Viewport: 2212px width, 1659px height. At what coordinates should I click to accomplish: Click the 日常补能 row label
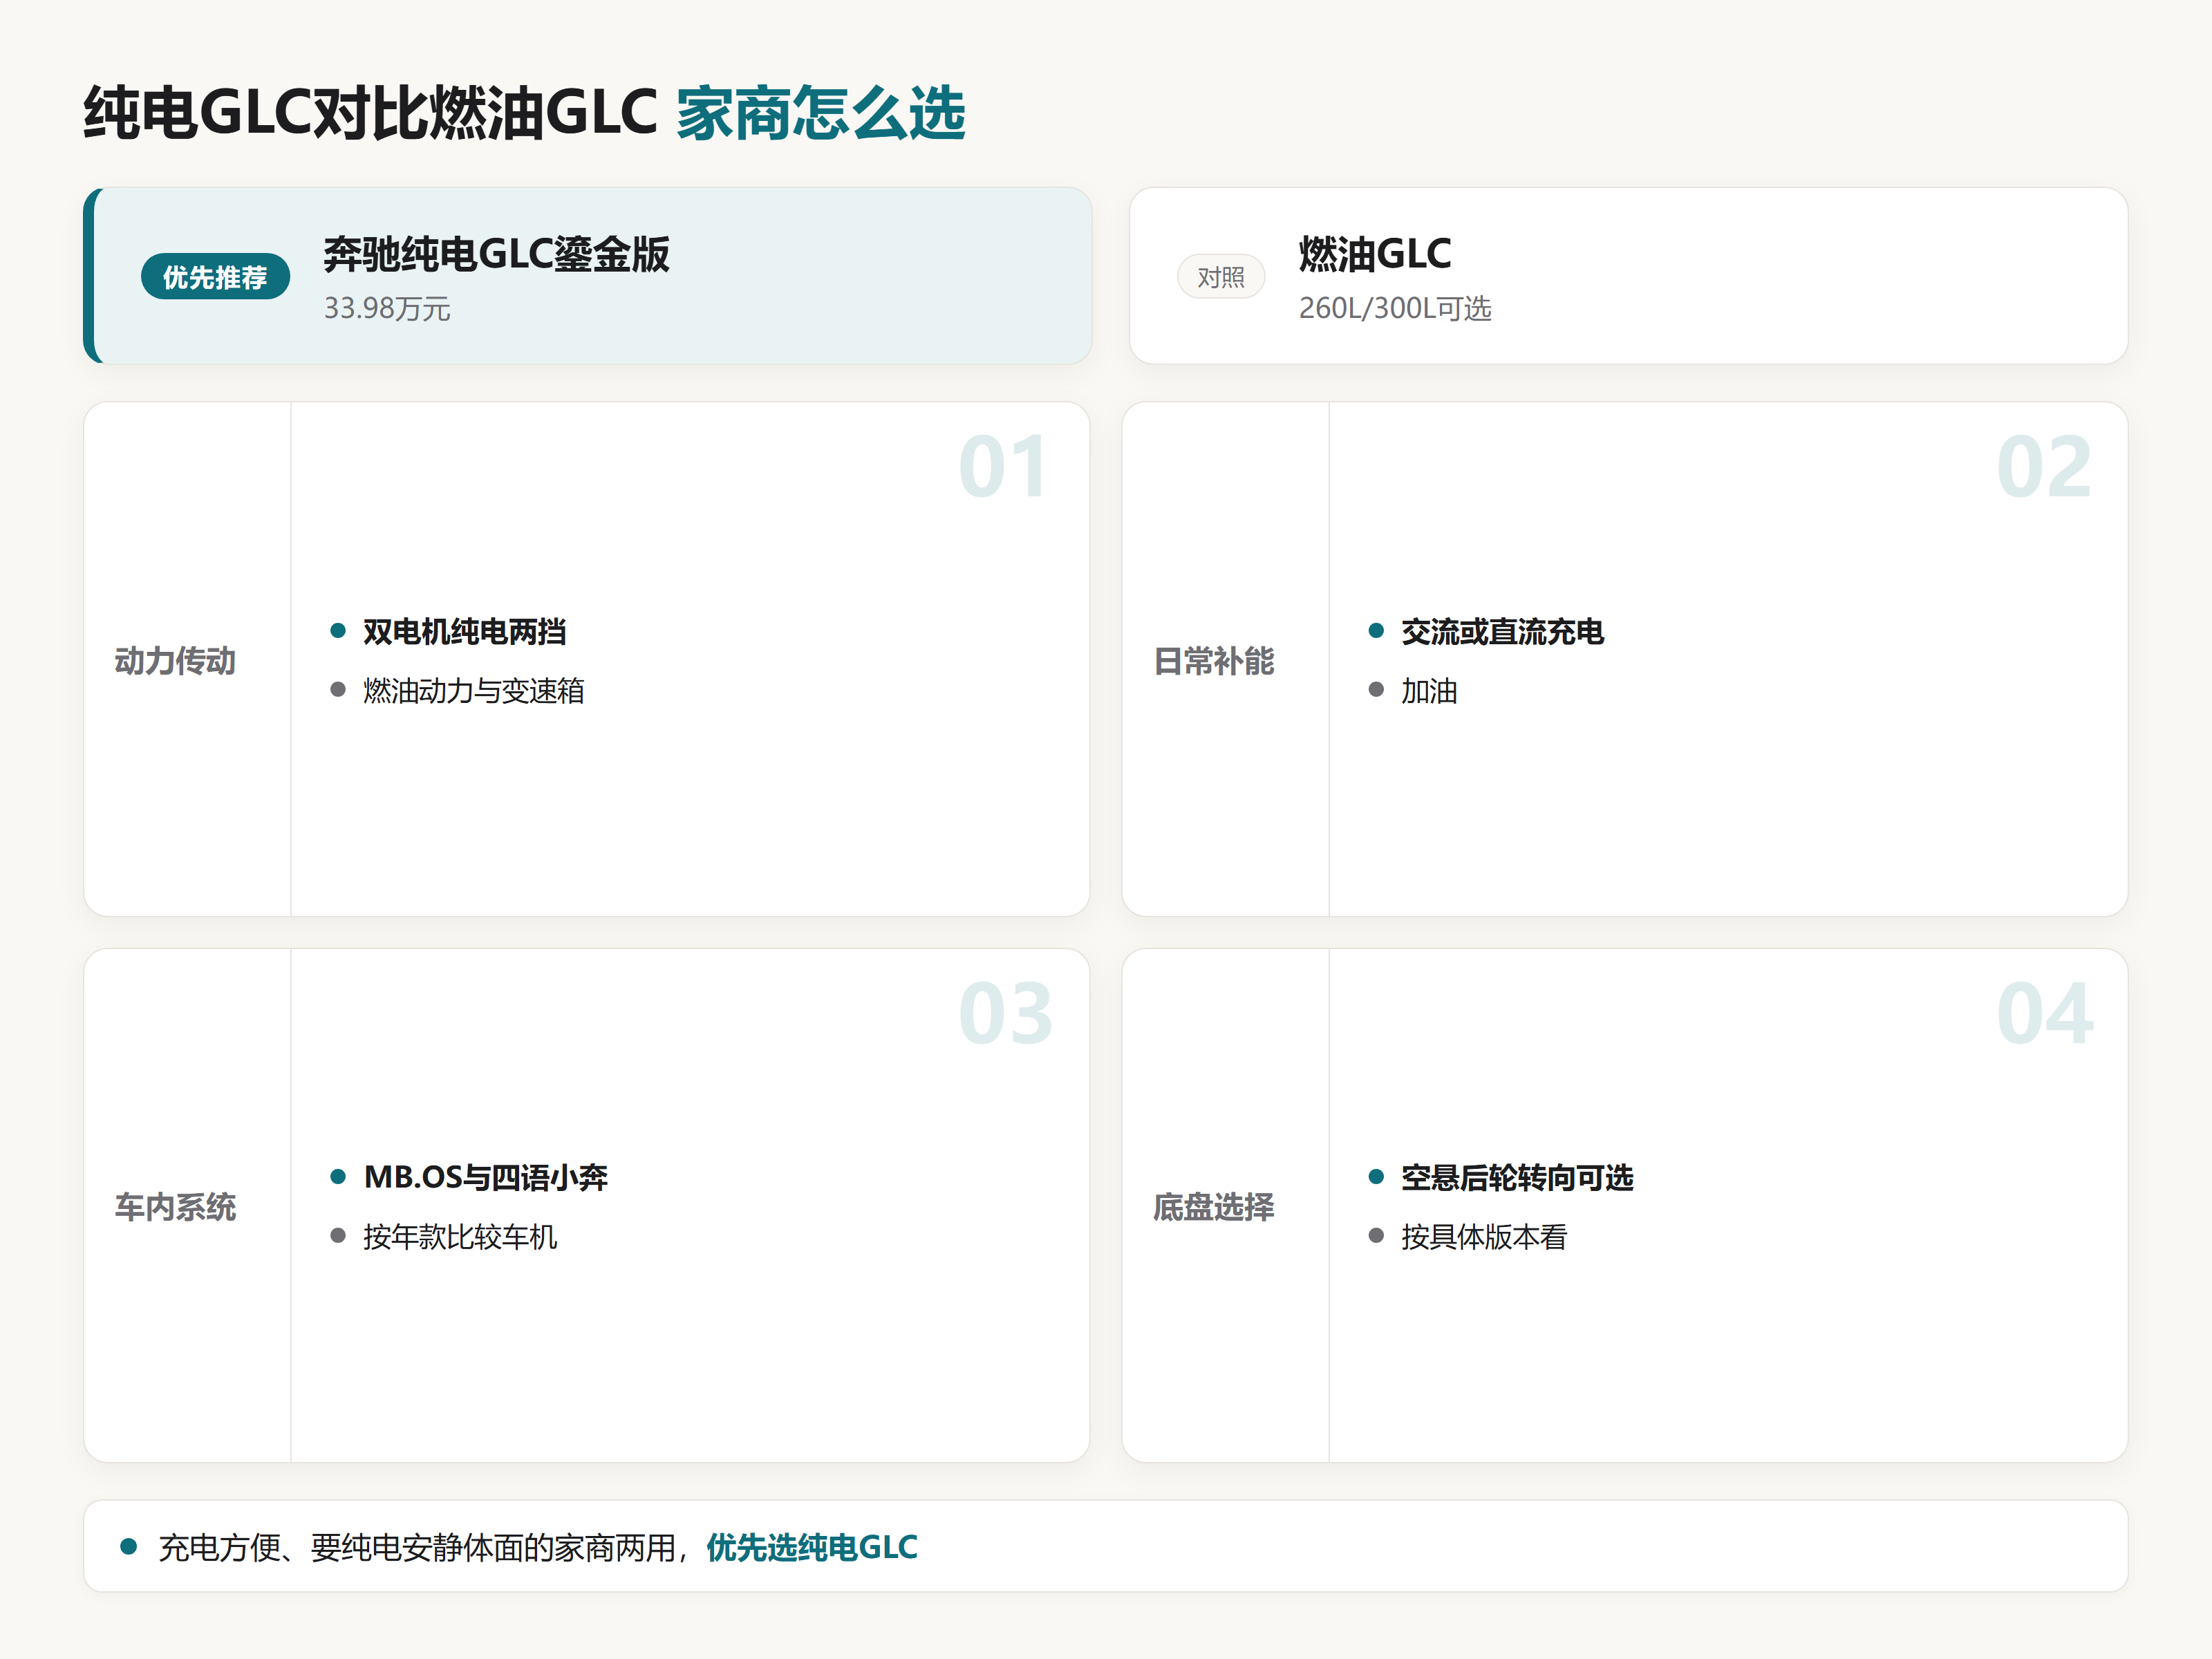click(1214, 660)
